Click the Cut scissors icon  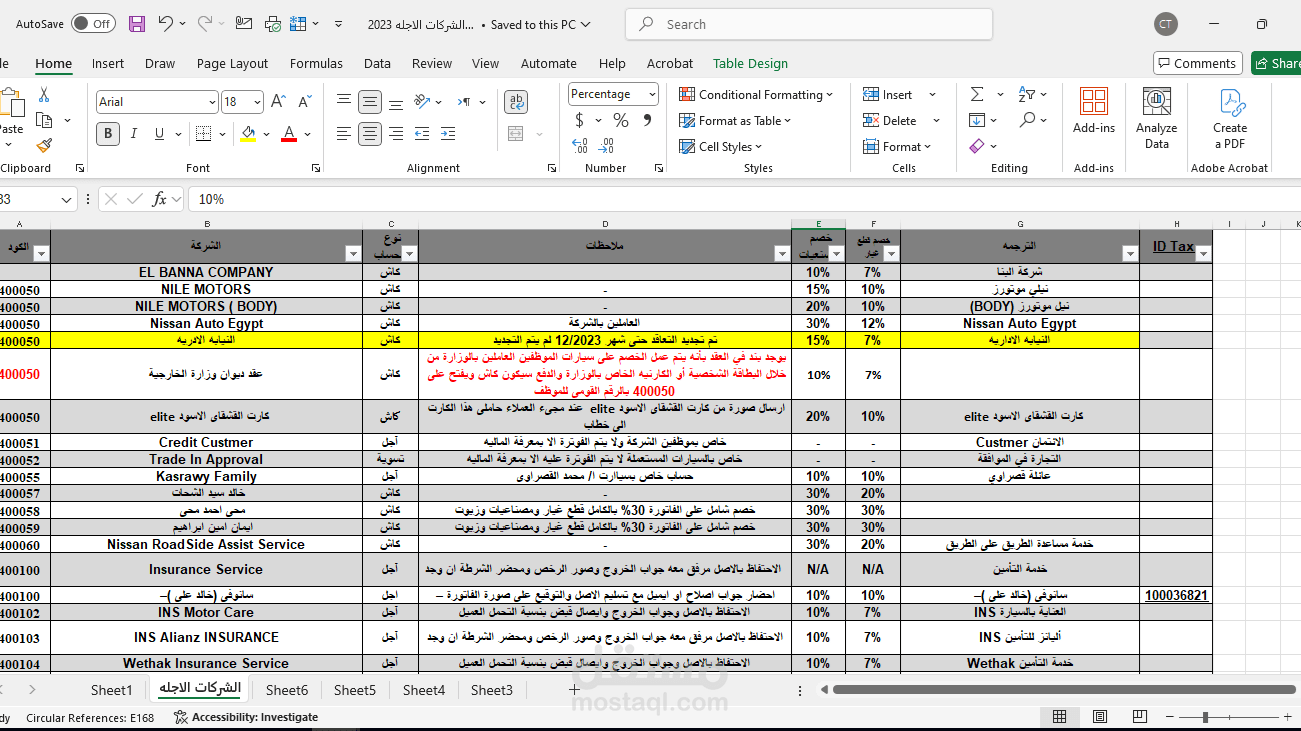[44, 95]
